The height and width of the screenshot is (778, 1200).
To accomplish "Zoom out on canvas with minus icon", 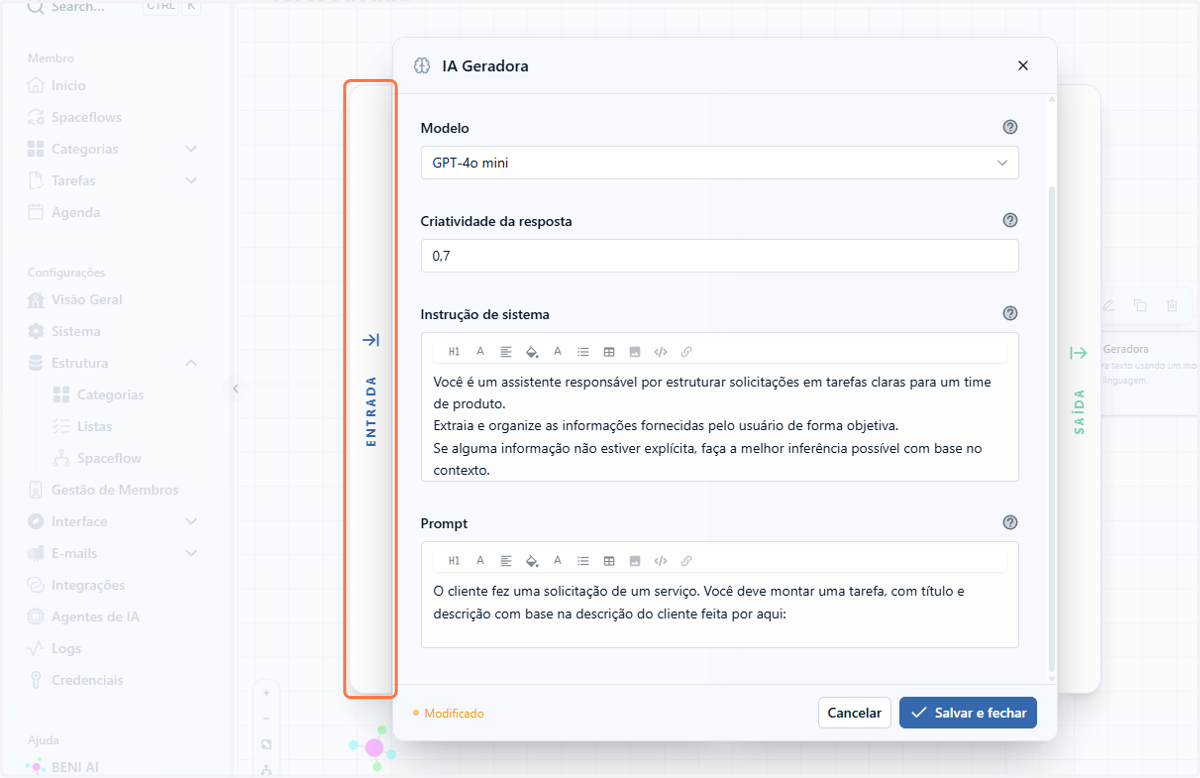I will tap(266, 718).
